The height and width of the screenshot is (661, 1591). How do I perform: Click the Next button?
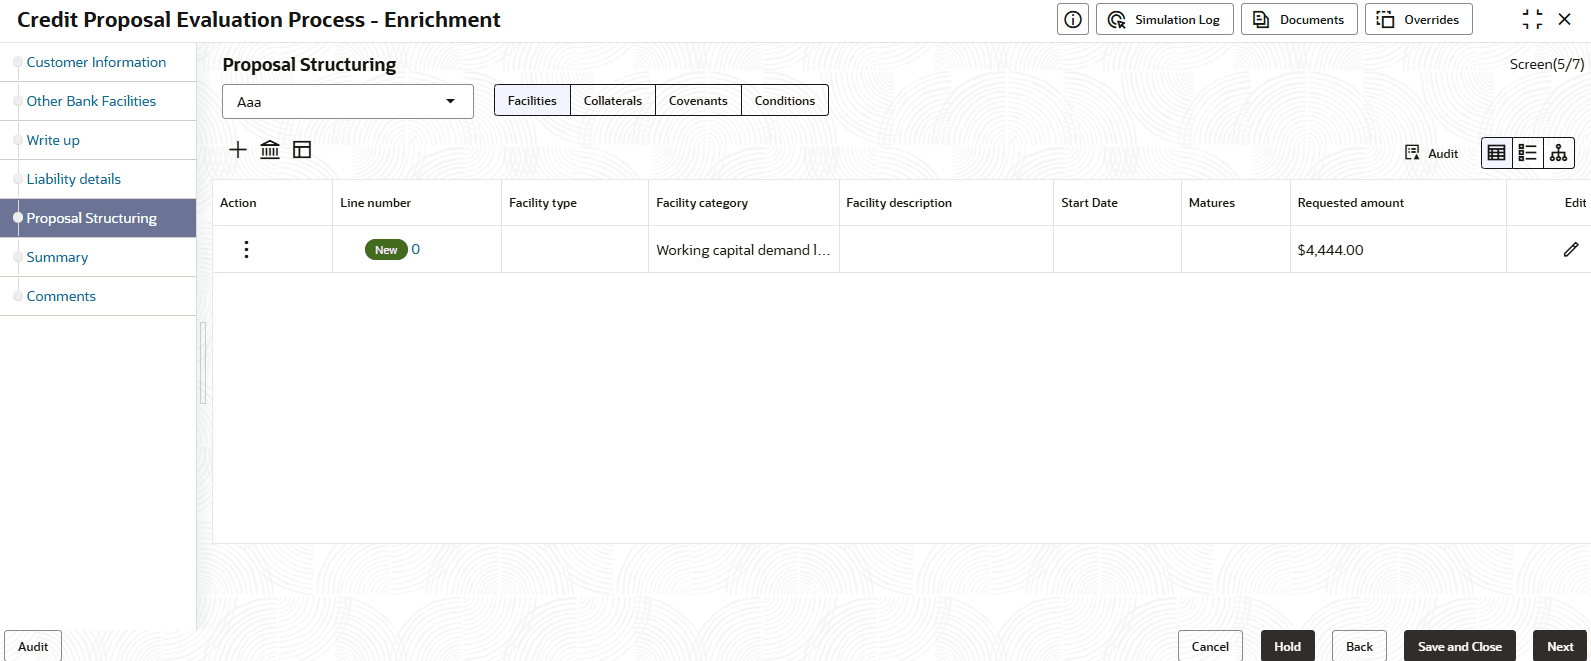tap(1560, 646)
